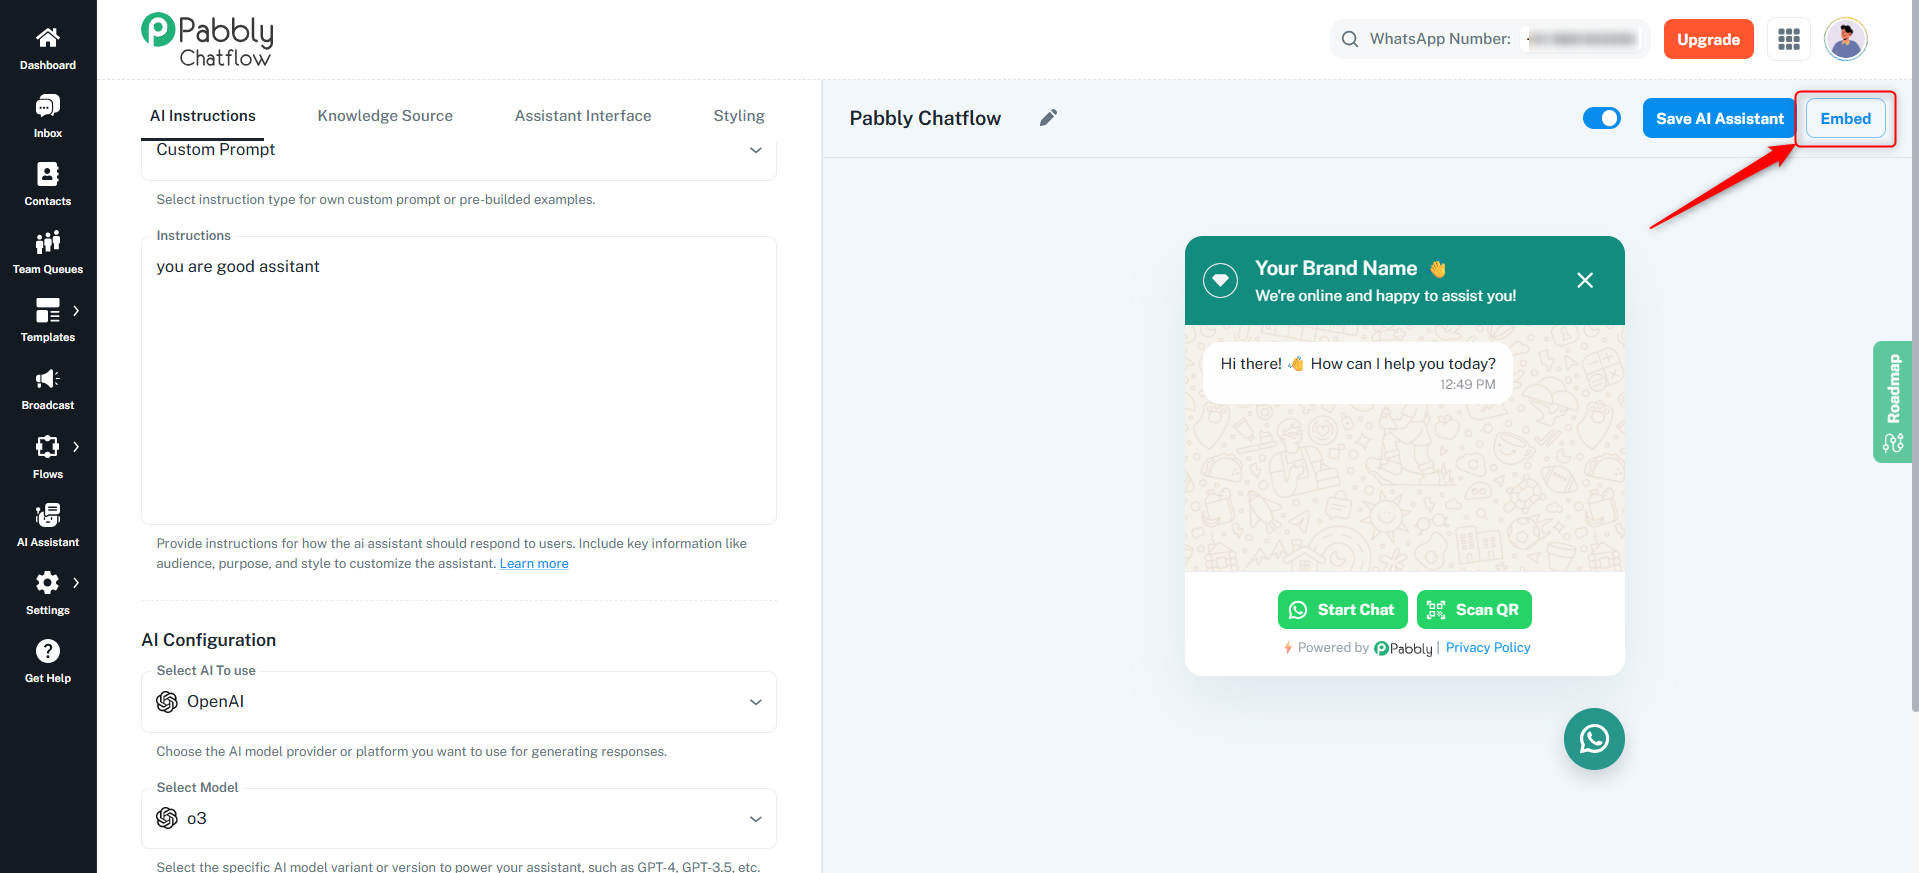Click the Get Help question icon
The image size is (1919, 873).
click(x=48, y=651)
